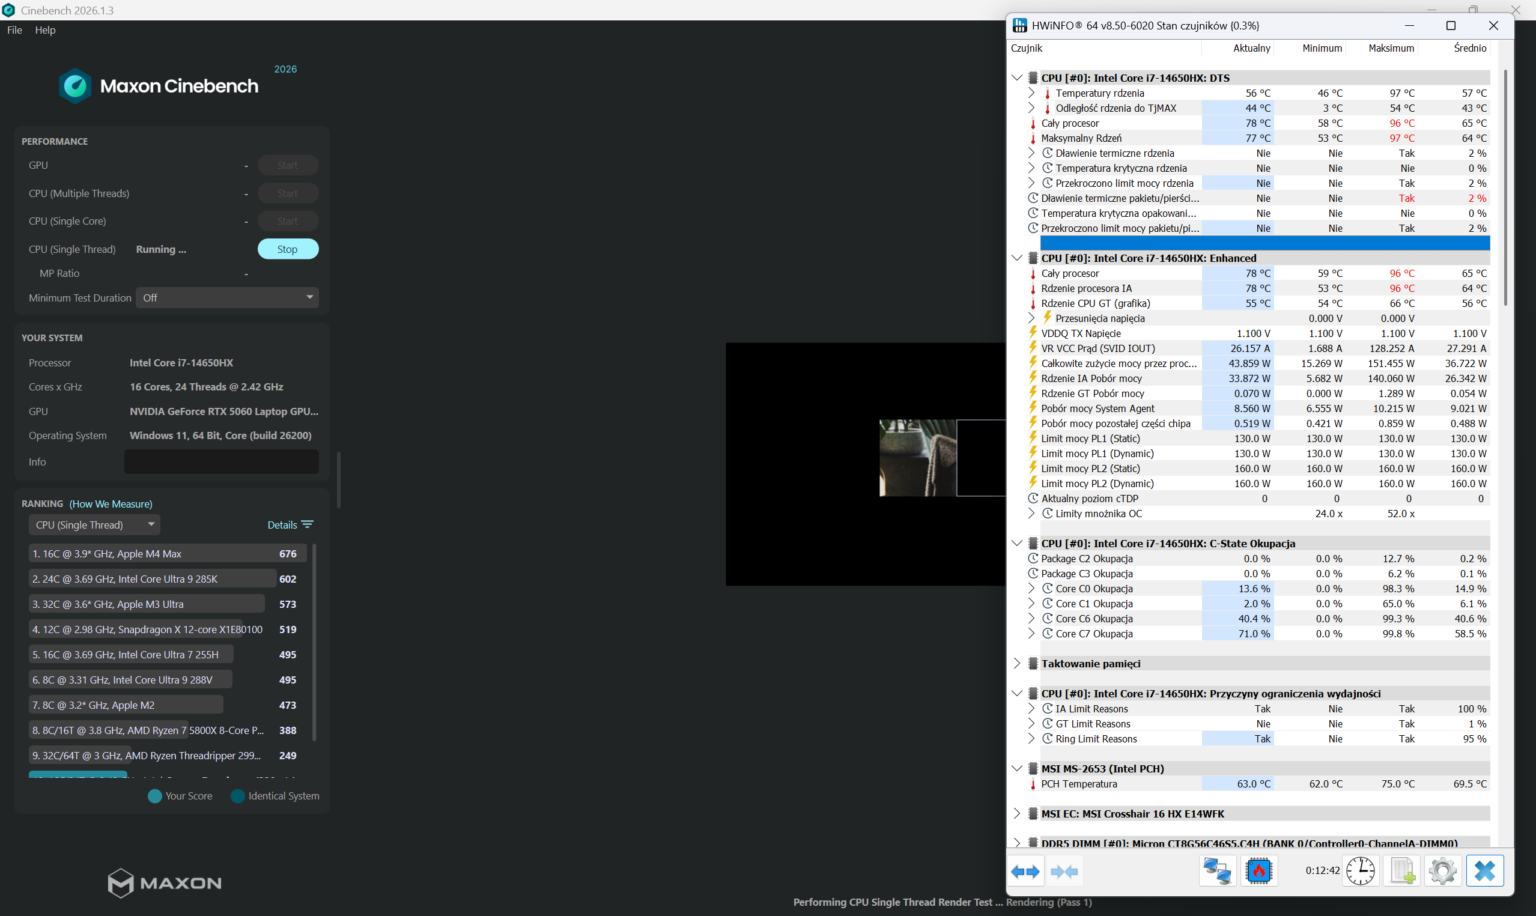Open the File menu in Cinebench
Screen dimensions: 1536x916
(x=14, y=30)
